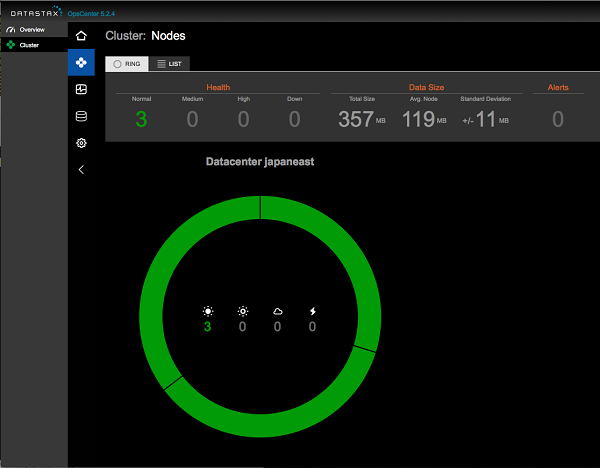Select Cluster in left navigation

pyautogui.click(x=29, y=45)
